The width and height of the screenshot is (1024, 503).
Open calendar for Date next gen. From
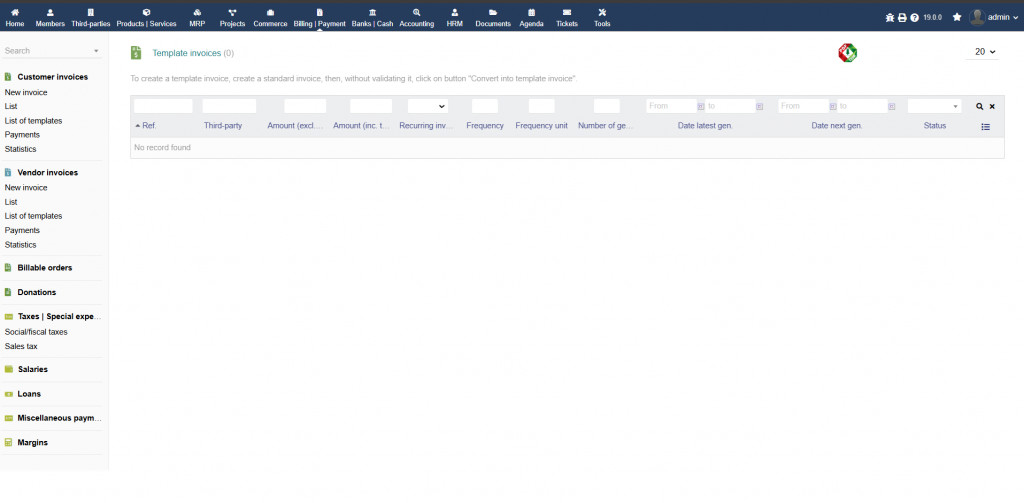(x=833, y=106)
